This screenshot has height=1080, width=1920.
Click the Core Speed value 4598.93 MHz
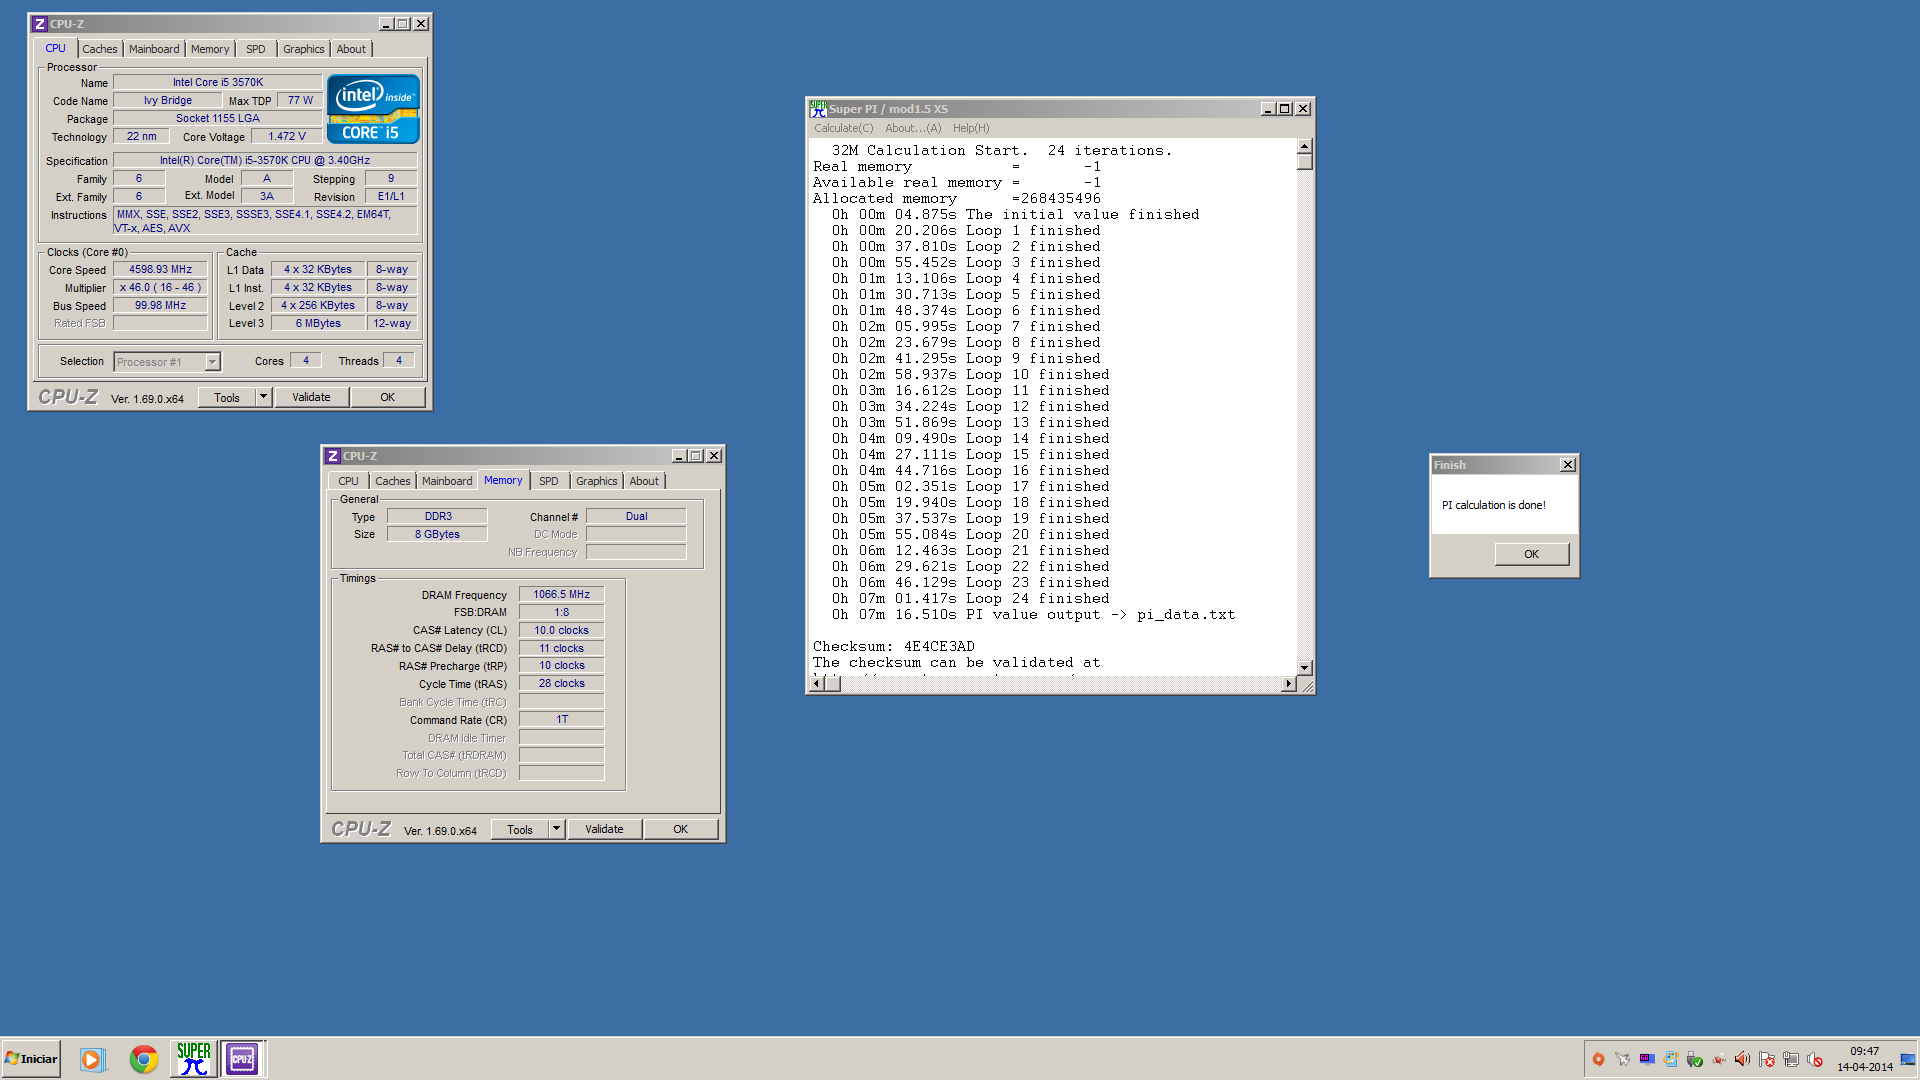pos(160,269)
